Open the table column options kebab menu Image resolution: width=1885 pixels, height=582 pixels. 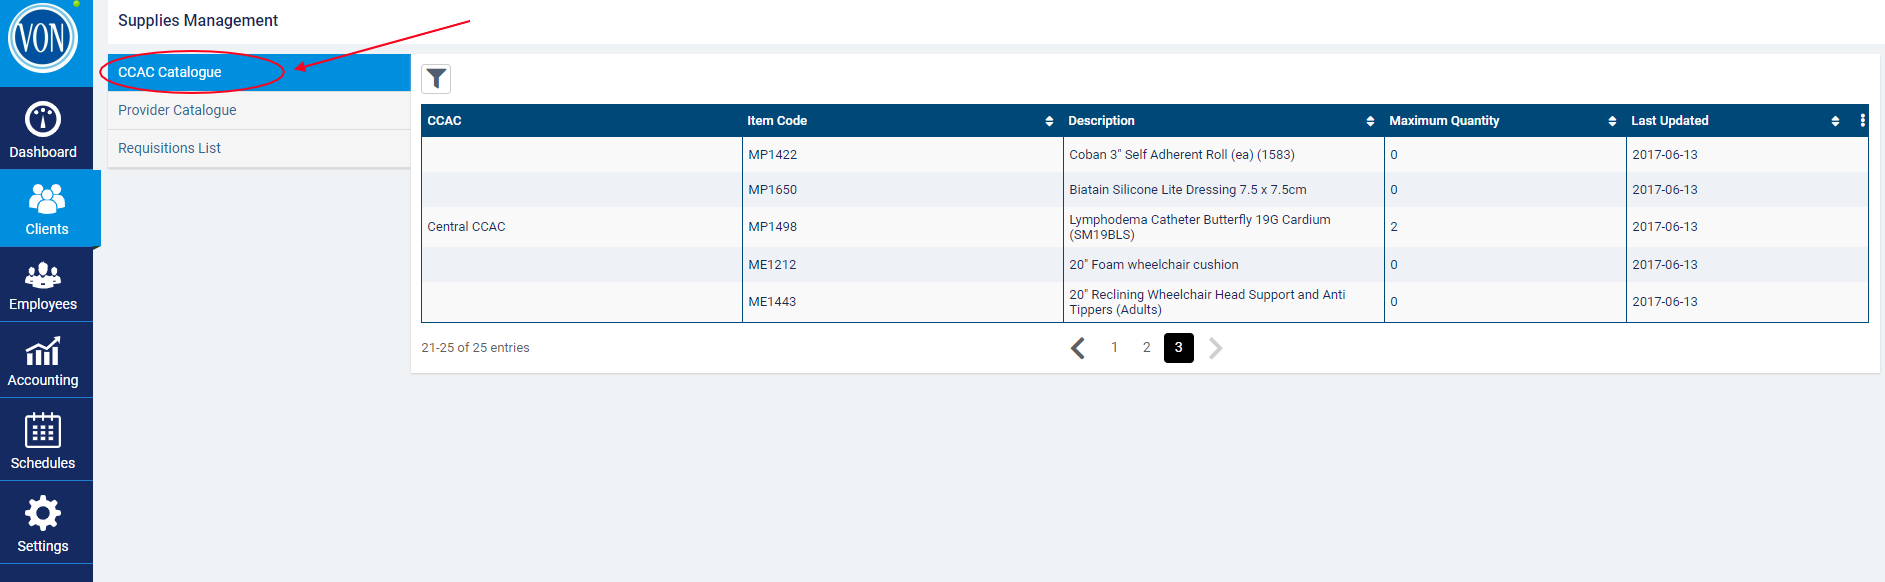1862,120
